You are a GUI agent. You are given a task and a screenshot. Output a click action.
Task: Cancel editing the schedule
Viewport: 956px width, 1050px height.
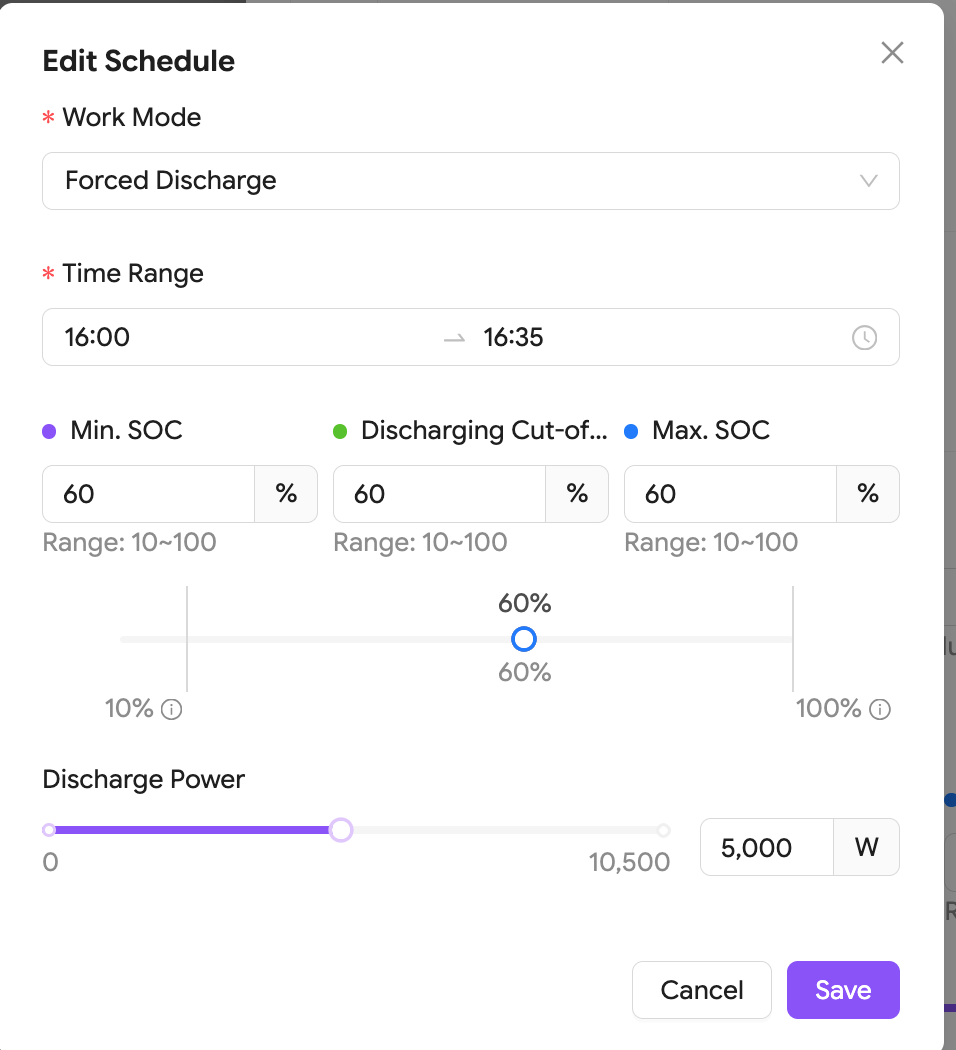click(702, 990)
